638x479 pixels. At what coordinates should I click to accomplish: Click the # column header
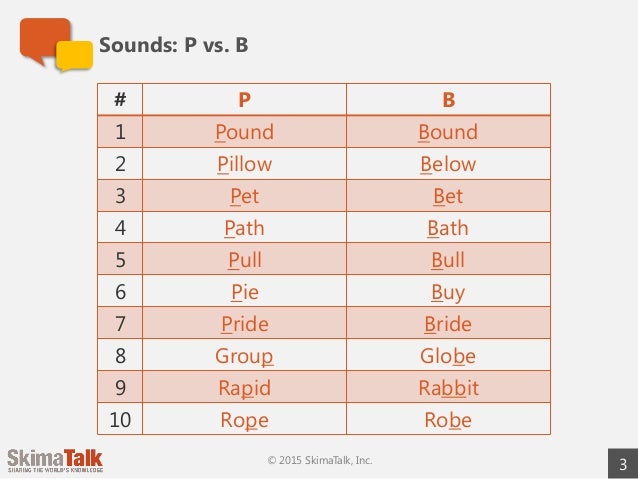[119, 100]
